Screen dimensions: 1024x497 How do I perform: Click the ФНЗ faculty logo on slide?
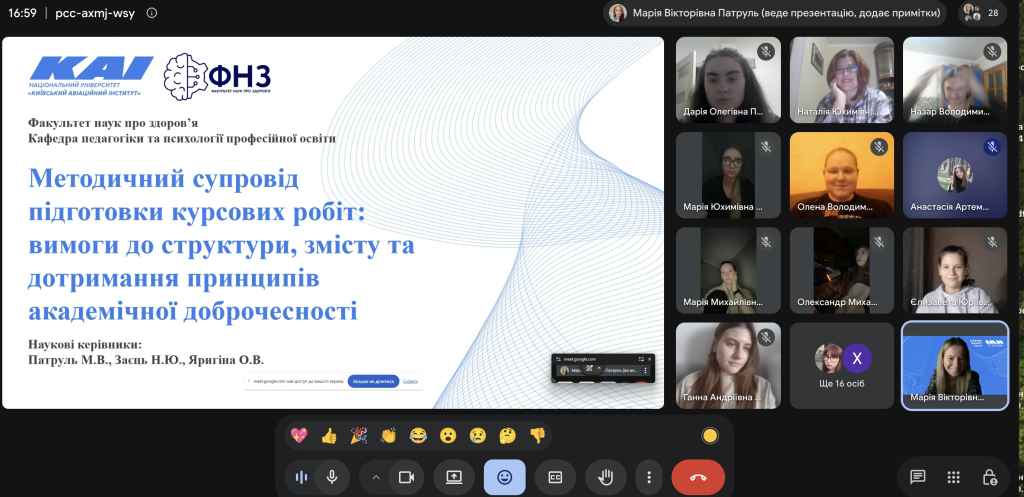click(217, 76)
